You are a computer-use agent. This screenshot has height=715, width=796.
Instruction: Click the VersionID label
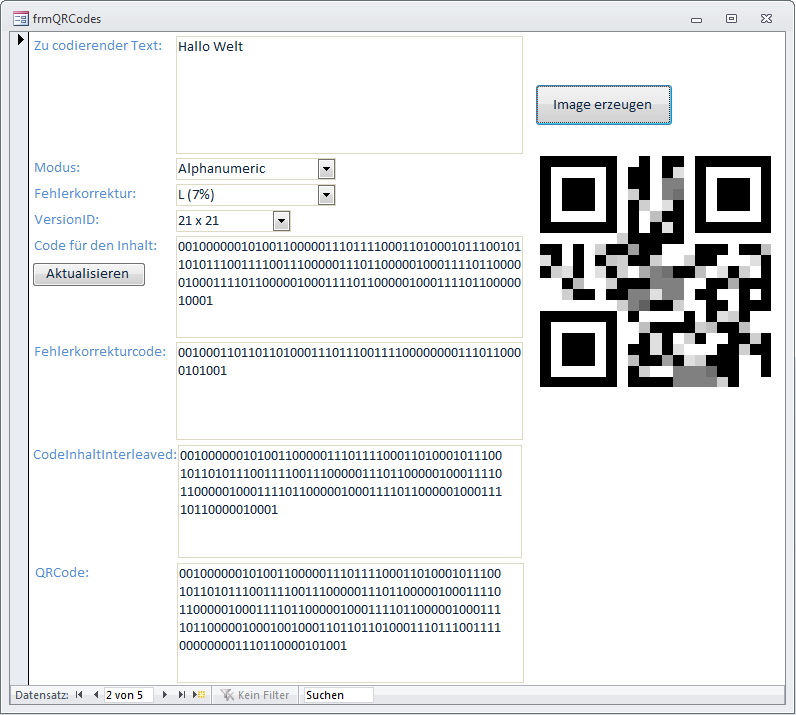coord(67,220)
